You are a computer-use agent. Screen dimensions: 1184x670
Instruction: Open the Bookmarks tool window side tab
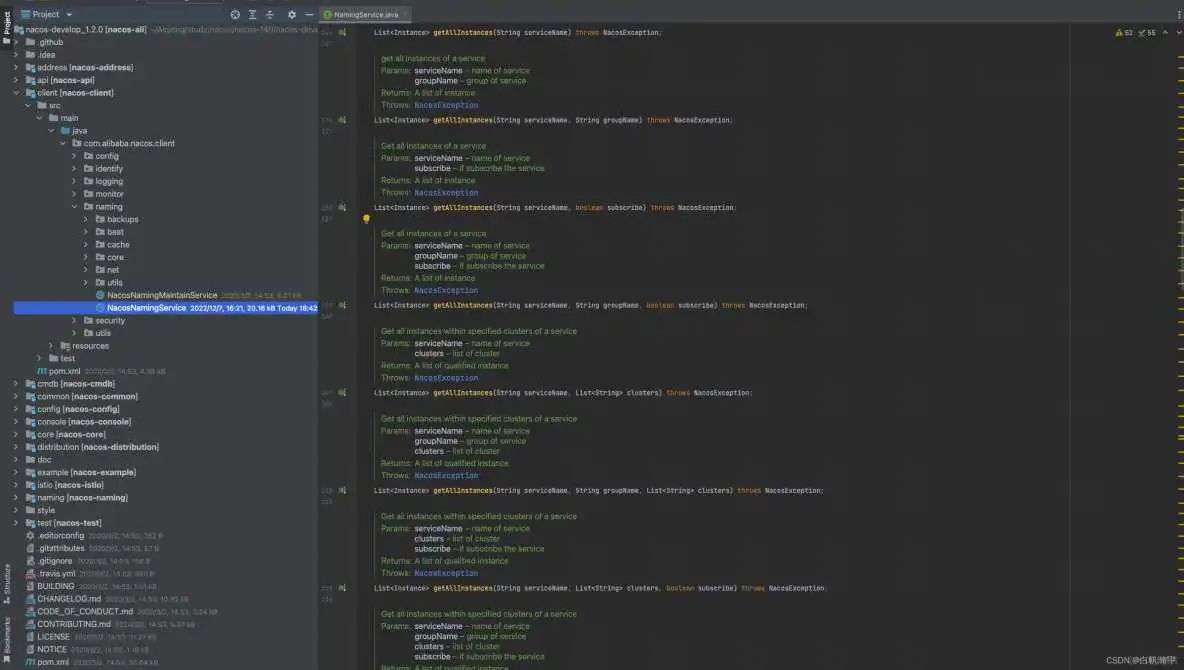(7, 638)
